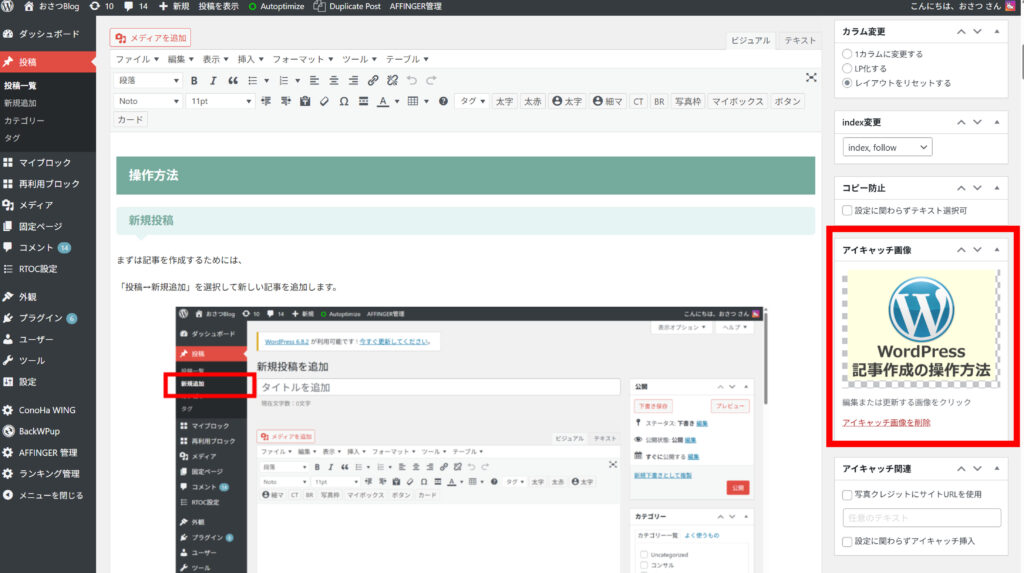The image size is (1024, 573).
Task: Open the comments bubble showing 14
Action: pyautogui.click(x=136, y=6)
